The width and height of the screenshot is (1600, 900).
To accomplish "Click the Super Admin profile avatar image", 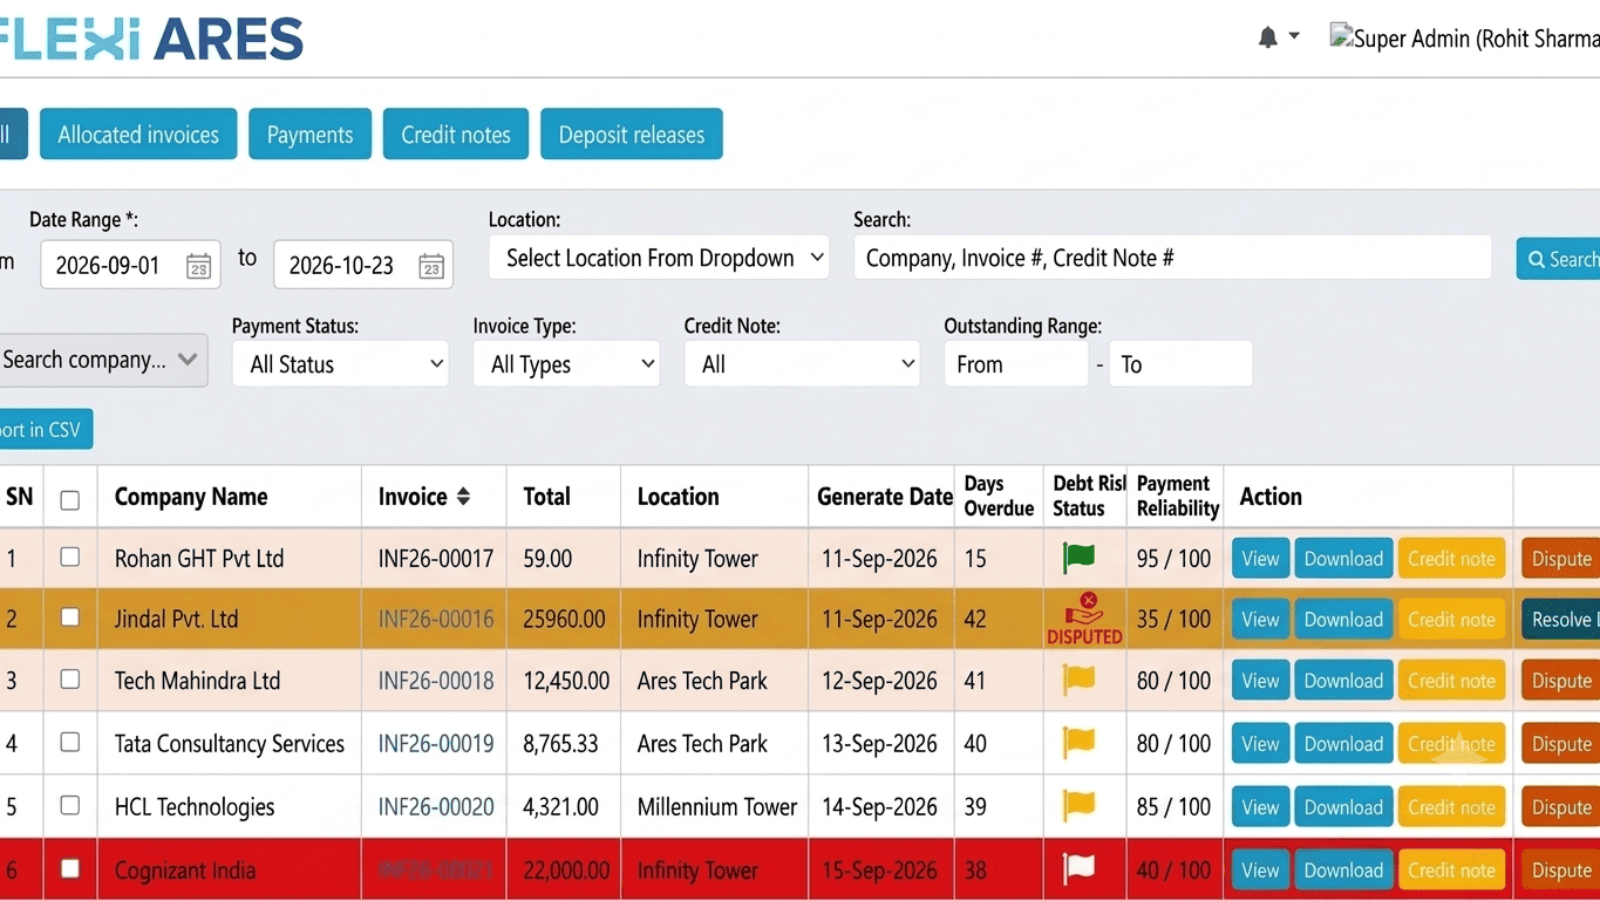I will click(x=1341, y=36).
